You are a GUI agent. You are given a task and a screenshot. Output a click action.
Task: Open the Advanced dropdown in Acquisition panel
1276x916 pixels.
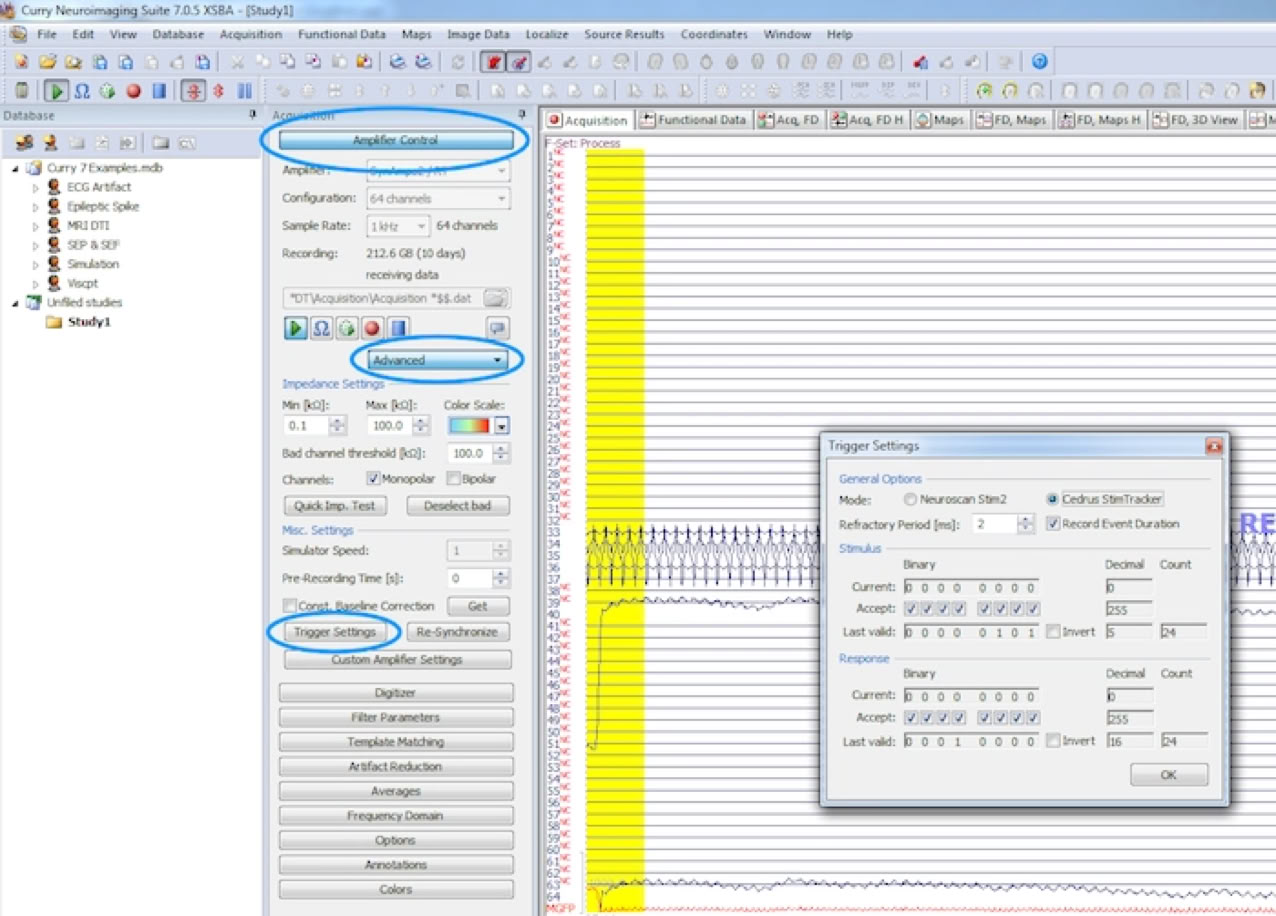[x=435, y=360]
